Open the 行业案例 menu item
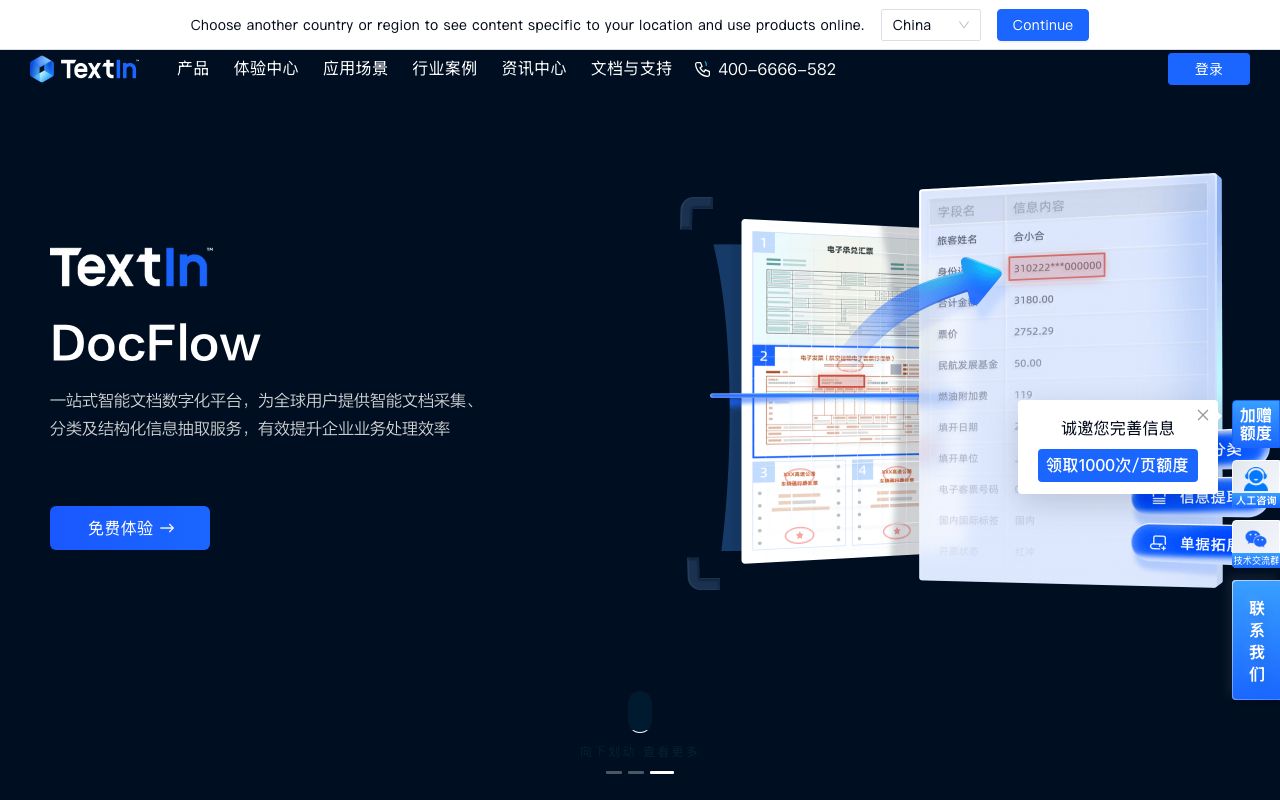Viewport: 1280px width, 800px height. pyautogui.click(x=445, y=69)
